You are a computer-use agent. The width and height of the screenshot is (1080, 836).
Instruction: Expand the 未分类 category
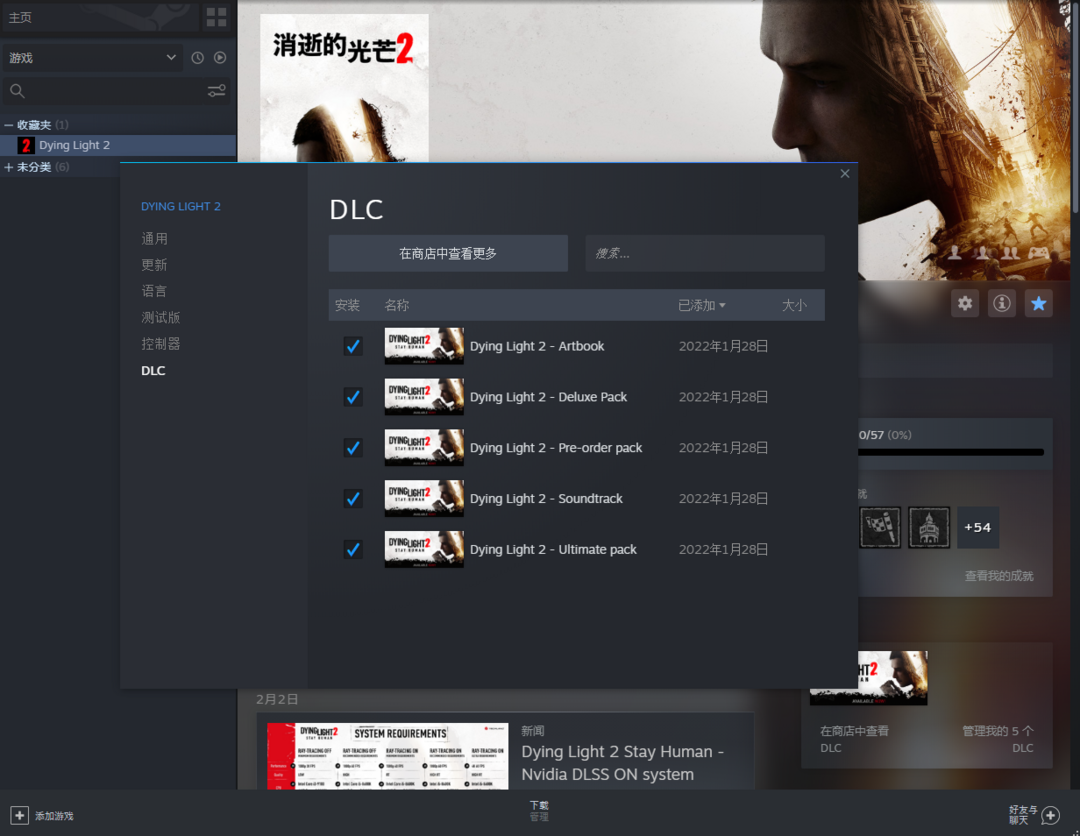point(9,167)
